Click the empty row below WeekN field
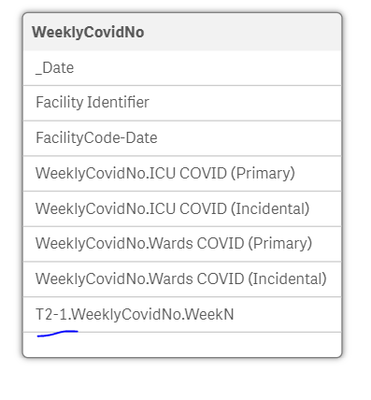Screen dimensions: 371x400 182,344
